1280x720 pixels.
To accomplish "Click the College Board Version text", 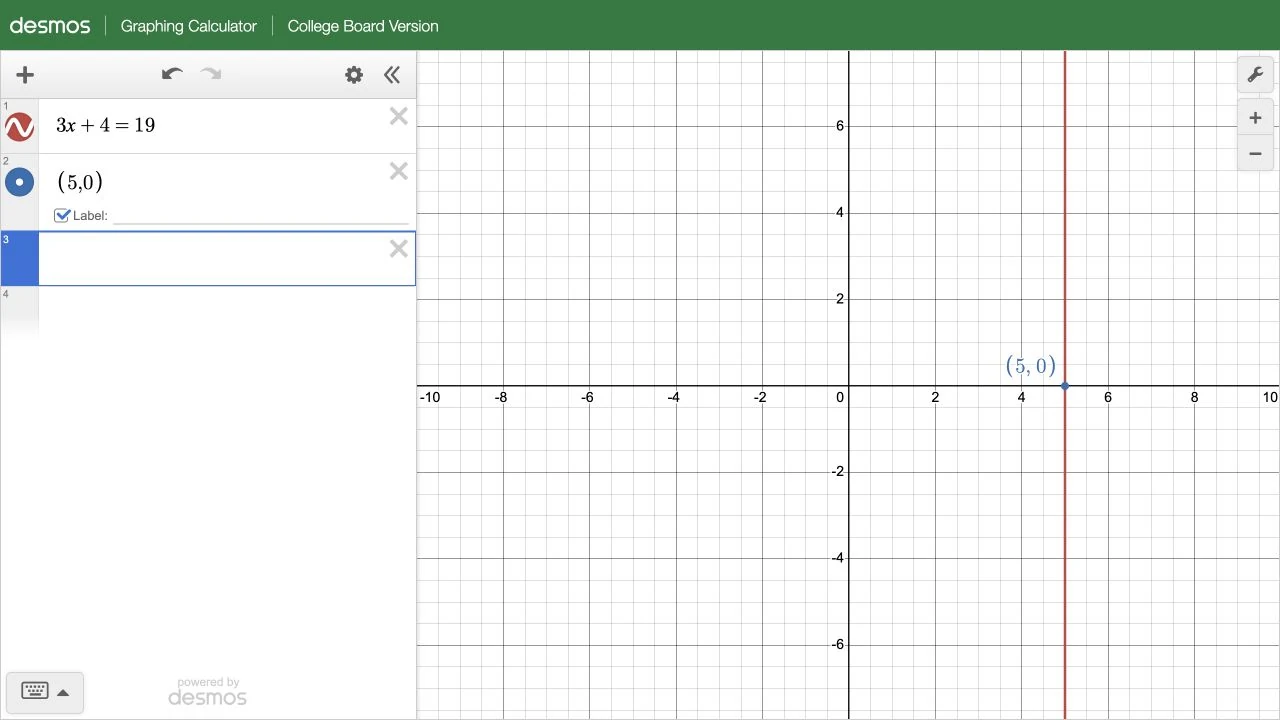I will pos(363,26).
